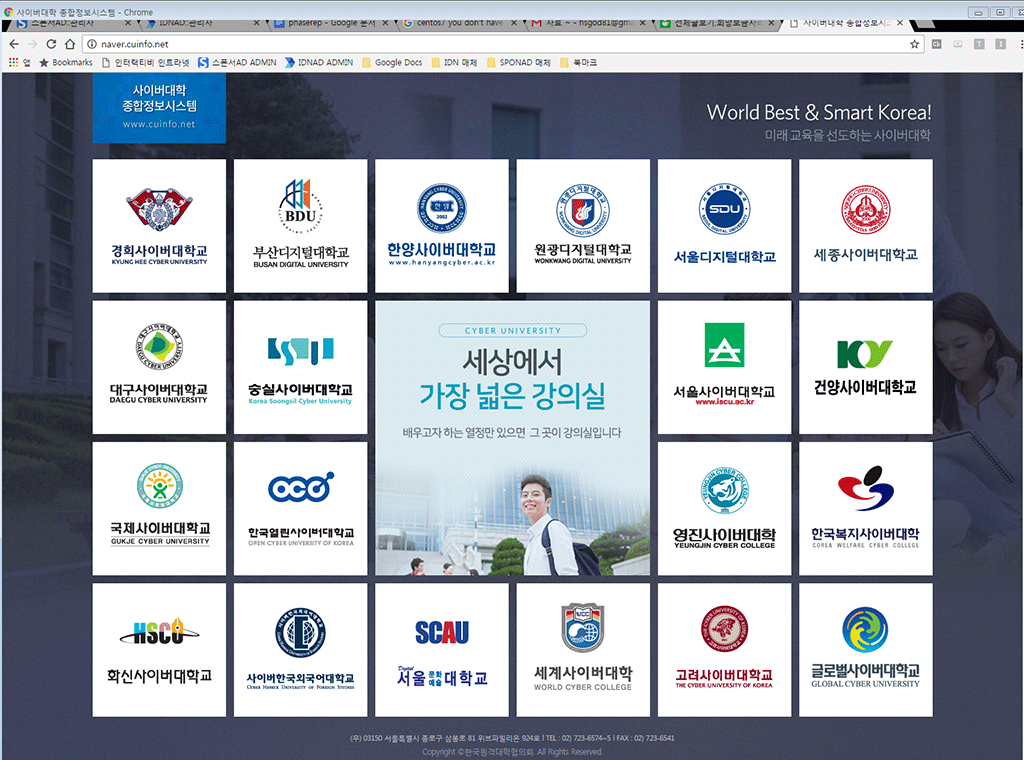Open the 스폰서AD ADMIN bookmark
Image resolution: width=1024 pixels, height=760 pixels.
pos(238,63)
